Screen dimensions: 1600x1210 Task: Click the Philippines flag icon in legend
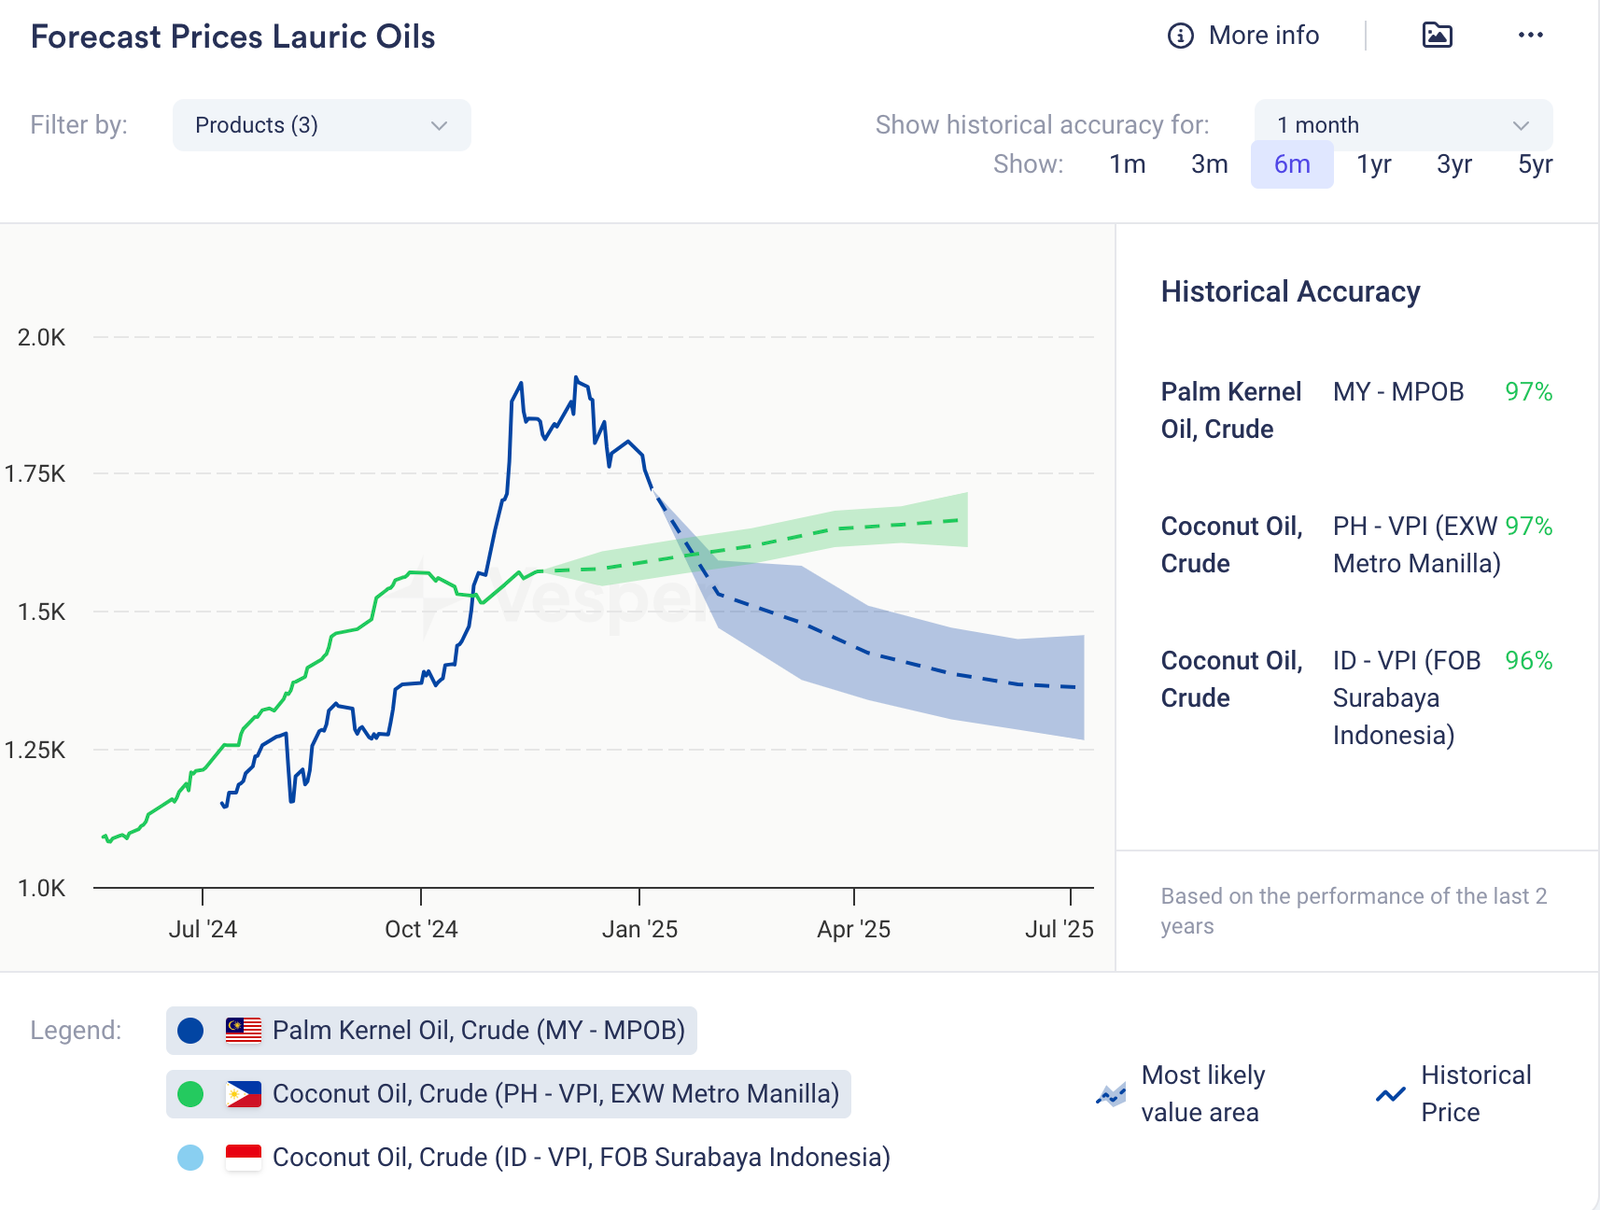243,1094
